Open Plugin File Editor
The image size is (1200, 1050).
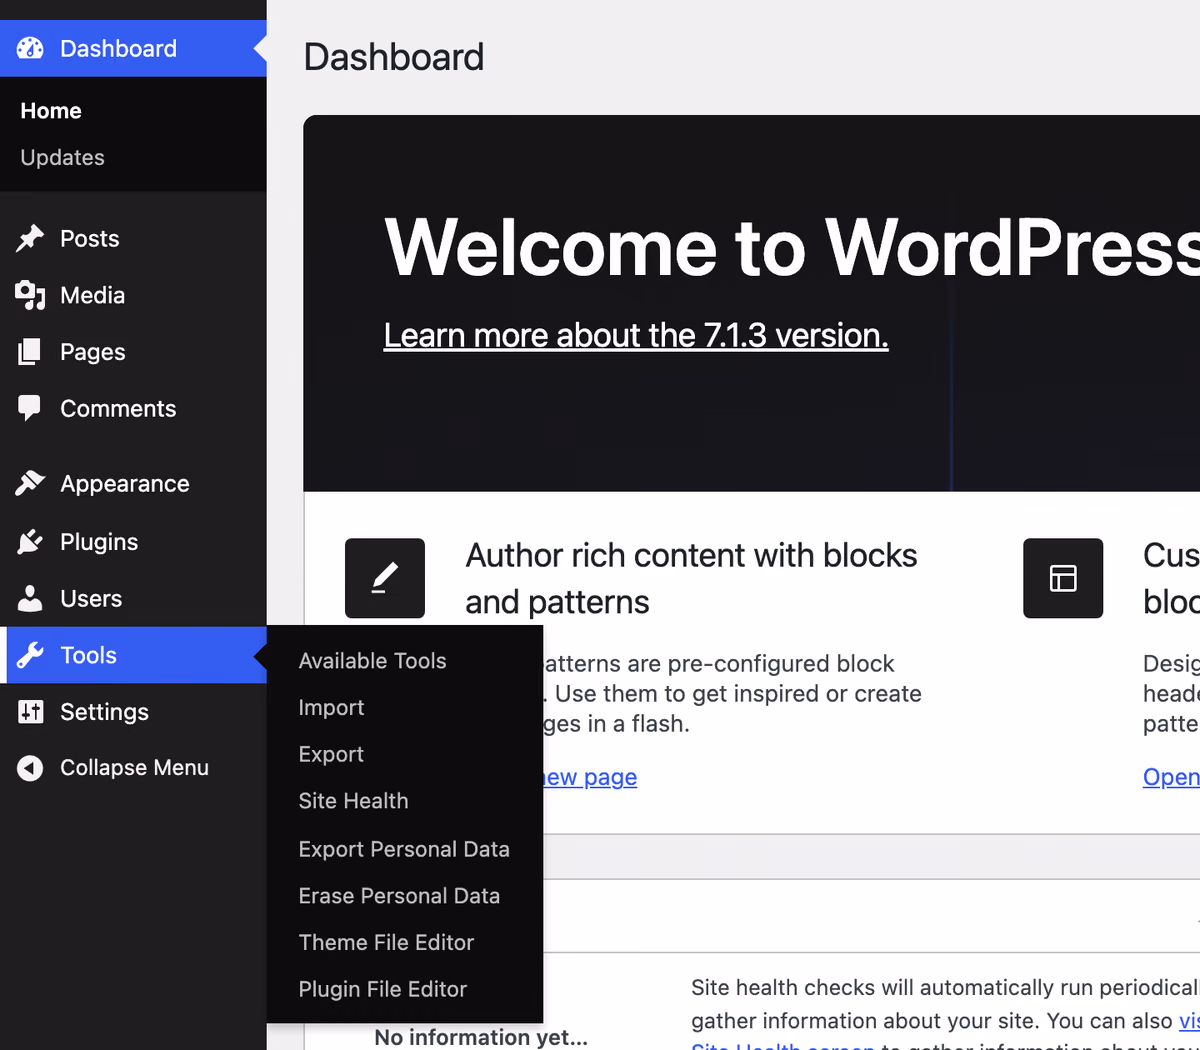pyautogui.click(x=382, y=990)
